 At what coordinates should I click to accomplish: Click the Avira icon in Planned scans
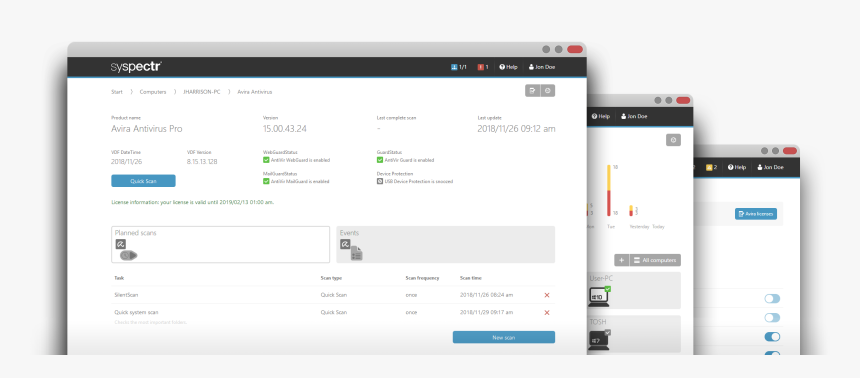121,244
